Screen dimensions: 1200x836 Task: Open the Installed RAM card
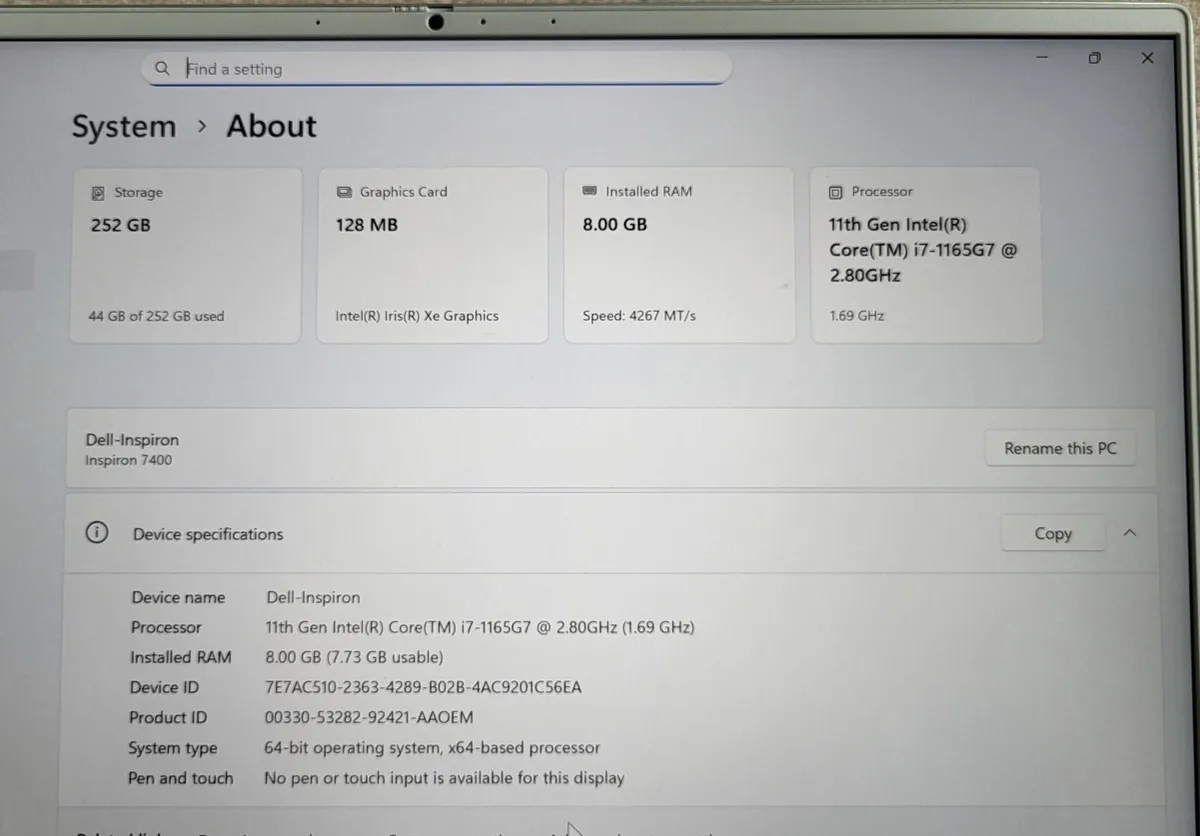click(679, 254)
